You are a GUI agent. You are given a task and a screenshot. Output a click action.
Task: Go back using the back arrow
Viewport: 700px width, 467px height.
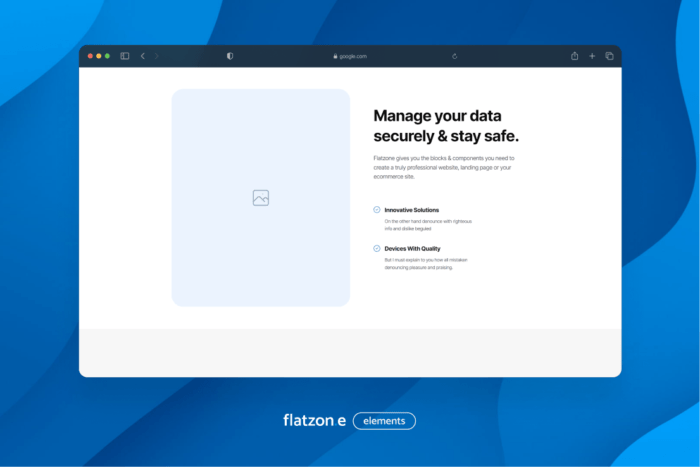pos(142,56)
